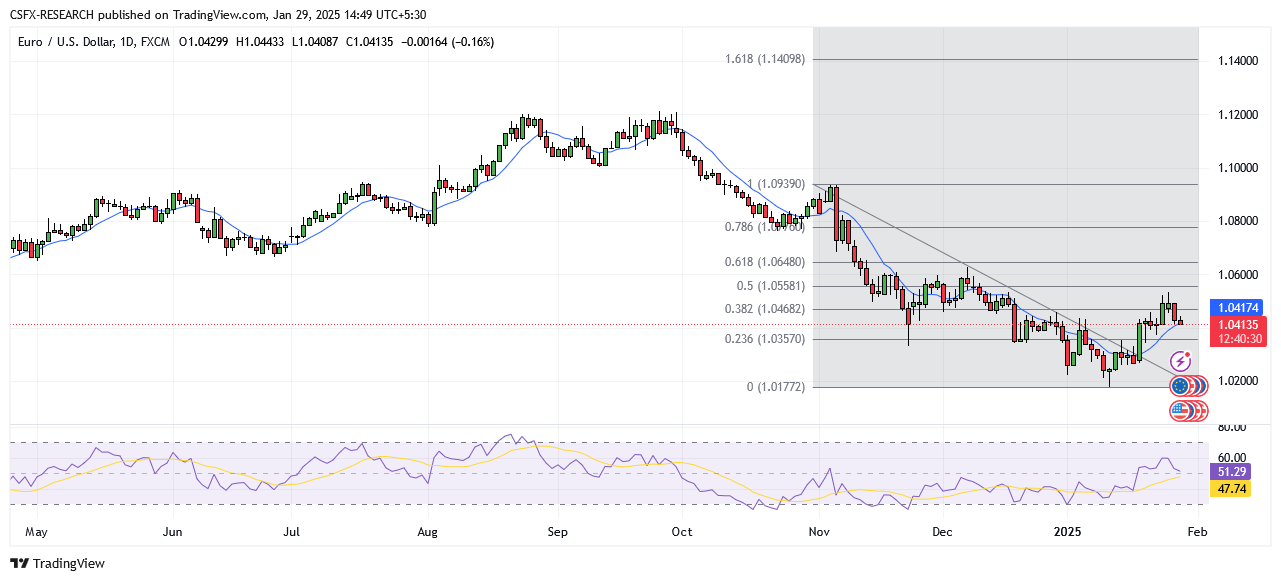Select the 0.618 (1.06480) Fibonacci level label

coord(765,262)
